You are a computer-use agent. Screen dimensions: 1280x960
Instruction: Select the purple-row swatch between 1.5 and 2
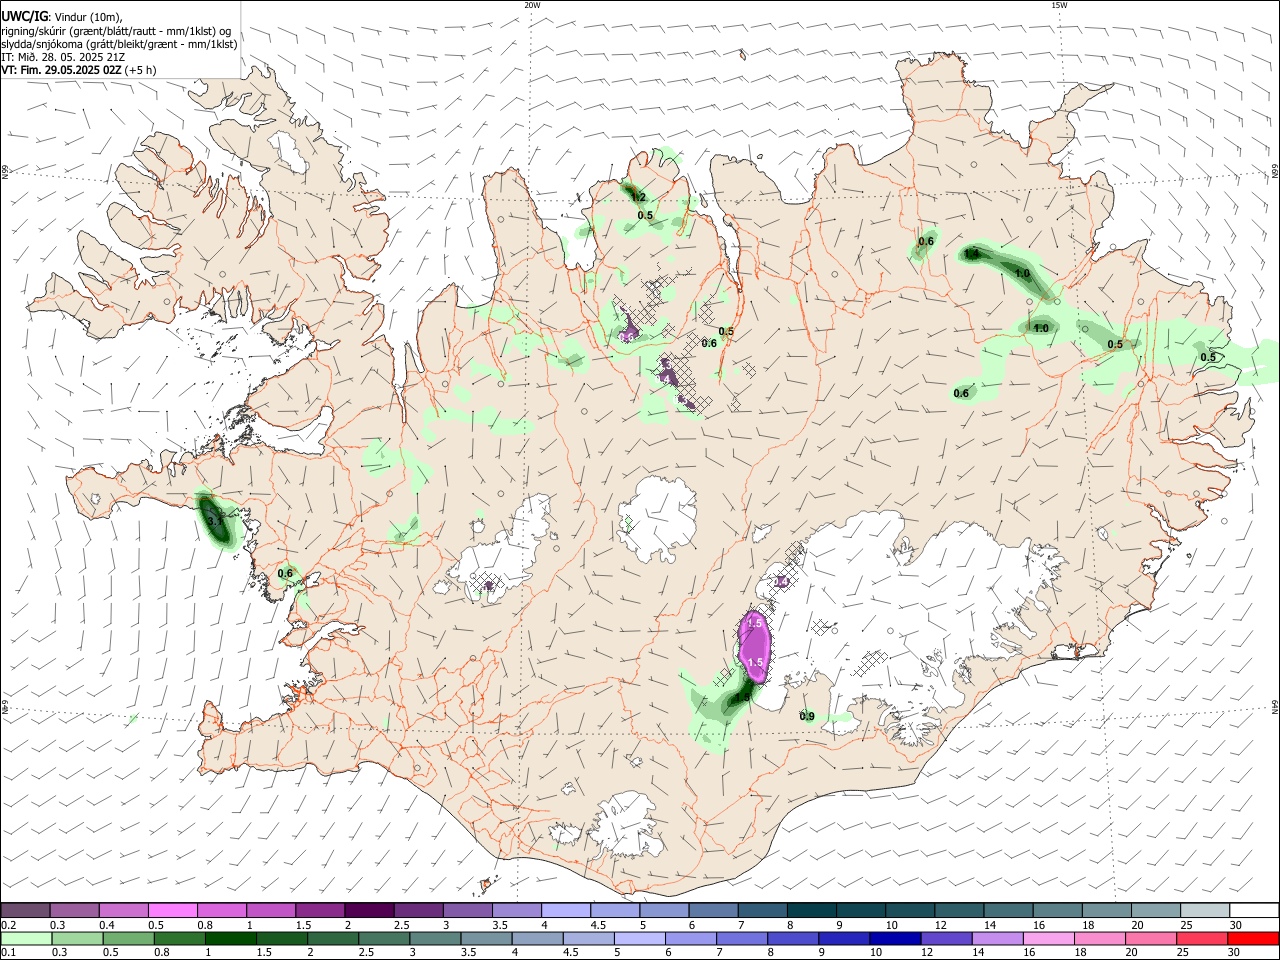tap(320, 911)
